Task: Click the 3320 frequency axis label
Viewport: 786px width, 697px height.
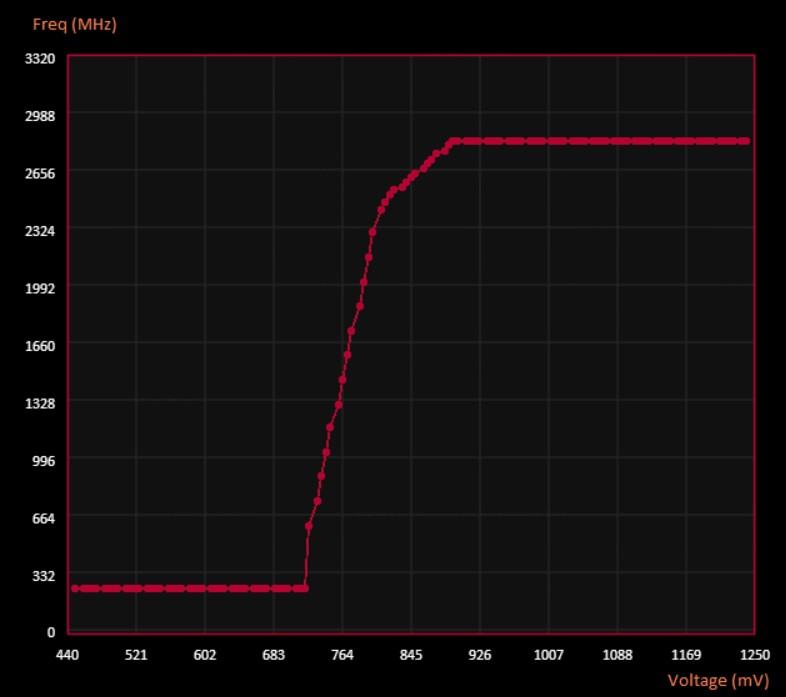Action: tap(40, 58)
